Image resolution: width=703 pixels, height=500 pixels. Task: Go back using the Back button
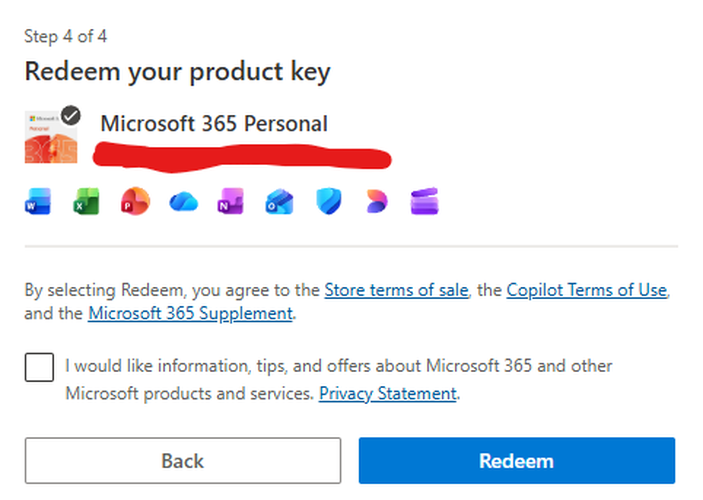click(x=182, y=461)
